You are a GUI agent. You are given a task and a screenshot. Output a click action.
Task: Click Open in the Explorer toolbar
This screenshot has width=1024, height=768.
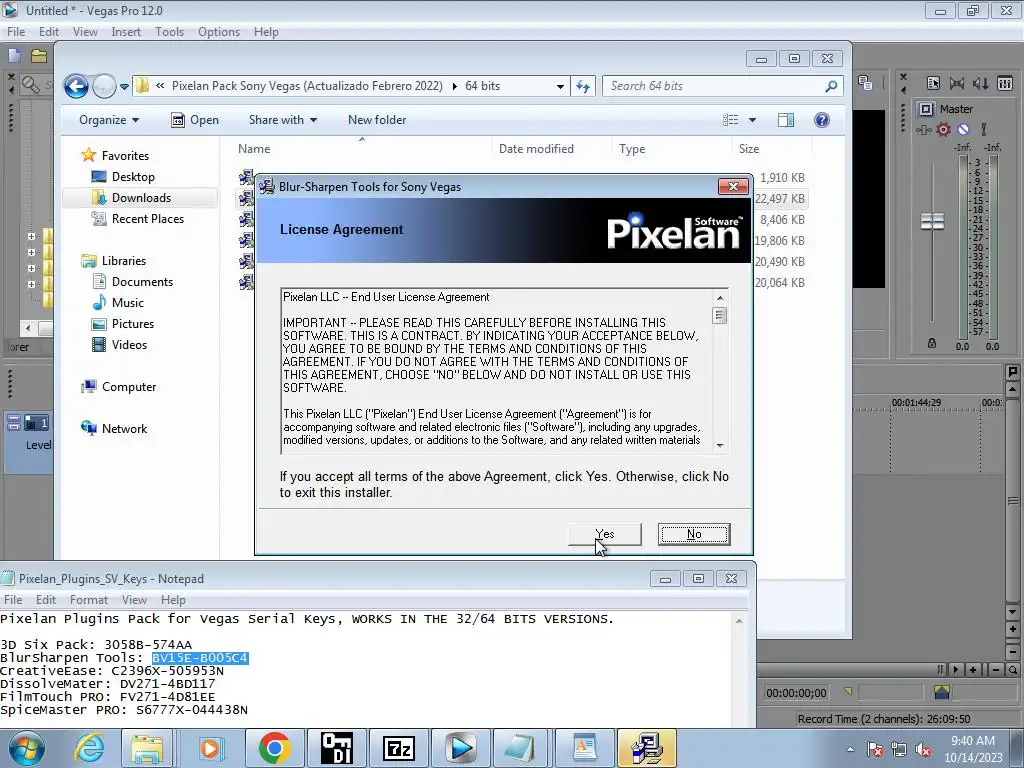pos(195,120)
